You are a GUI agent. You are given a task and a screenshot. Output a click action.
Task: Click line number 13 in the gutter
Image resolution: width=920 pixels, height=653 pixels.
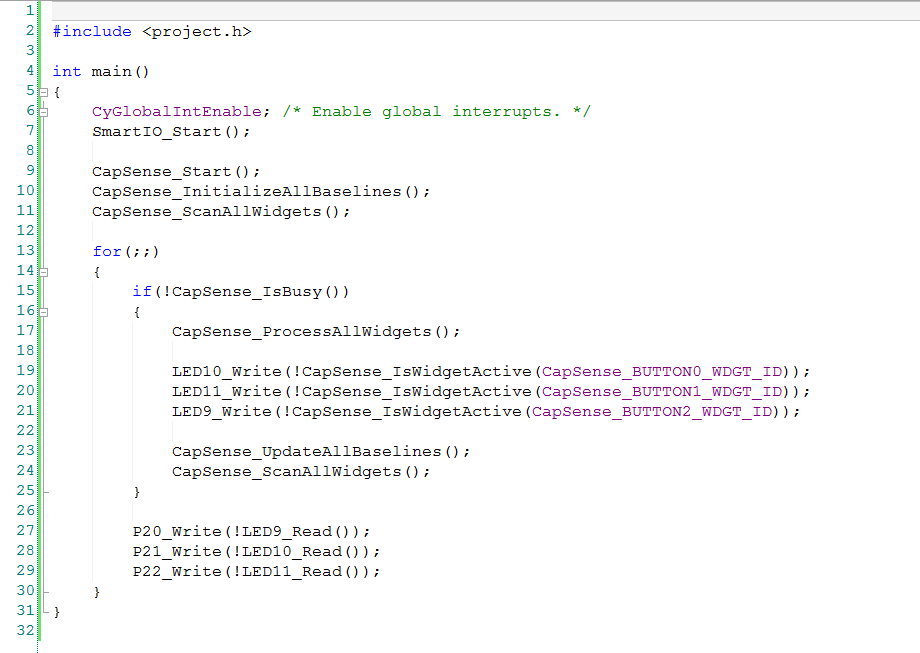click(x=25, y=250)
